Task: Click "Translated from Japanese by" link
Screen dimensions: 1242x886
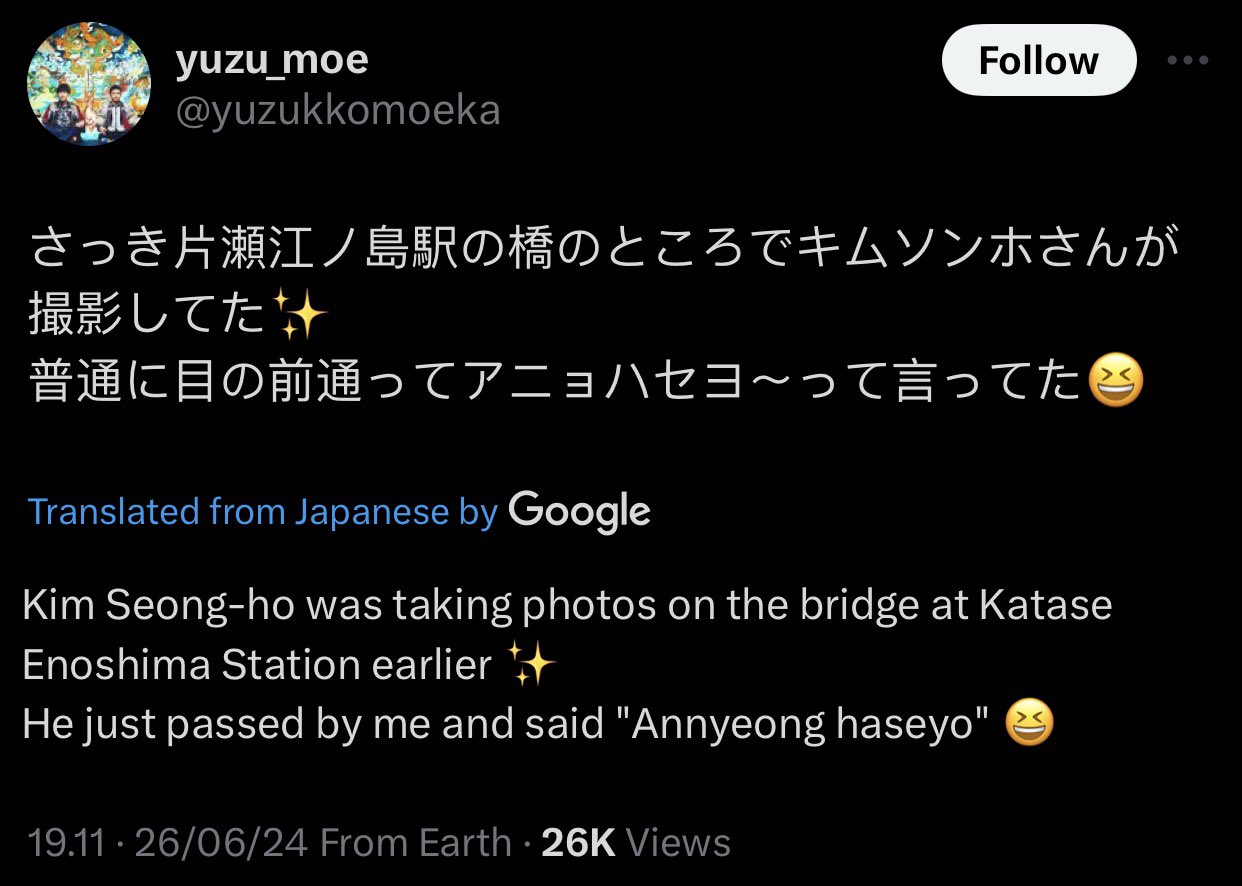Action: 263,512
